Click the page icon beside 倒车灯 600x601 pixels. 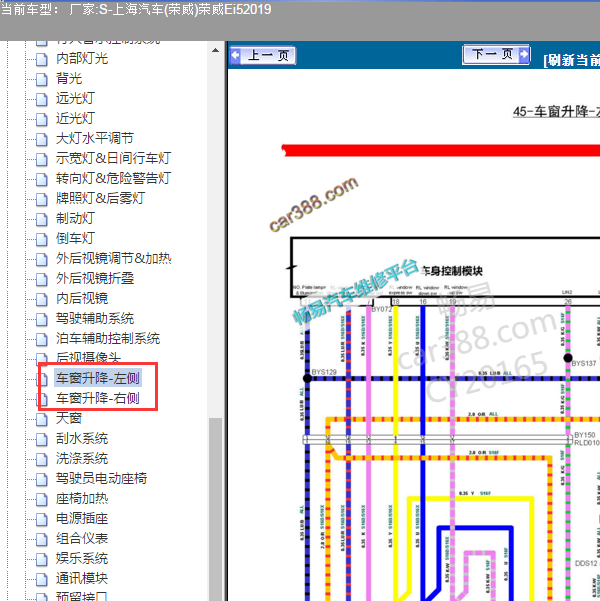point(42,239)
